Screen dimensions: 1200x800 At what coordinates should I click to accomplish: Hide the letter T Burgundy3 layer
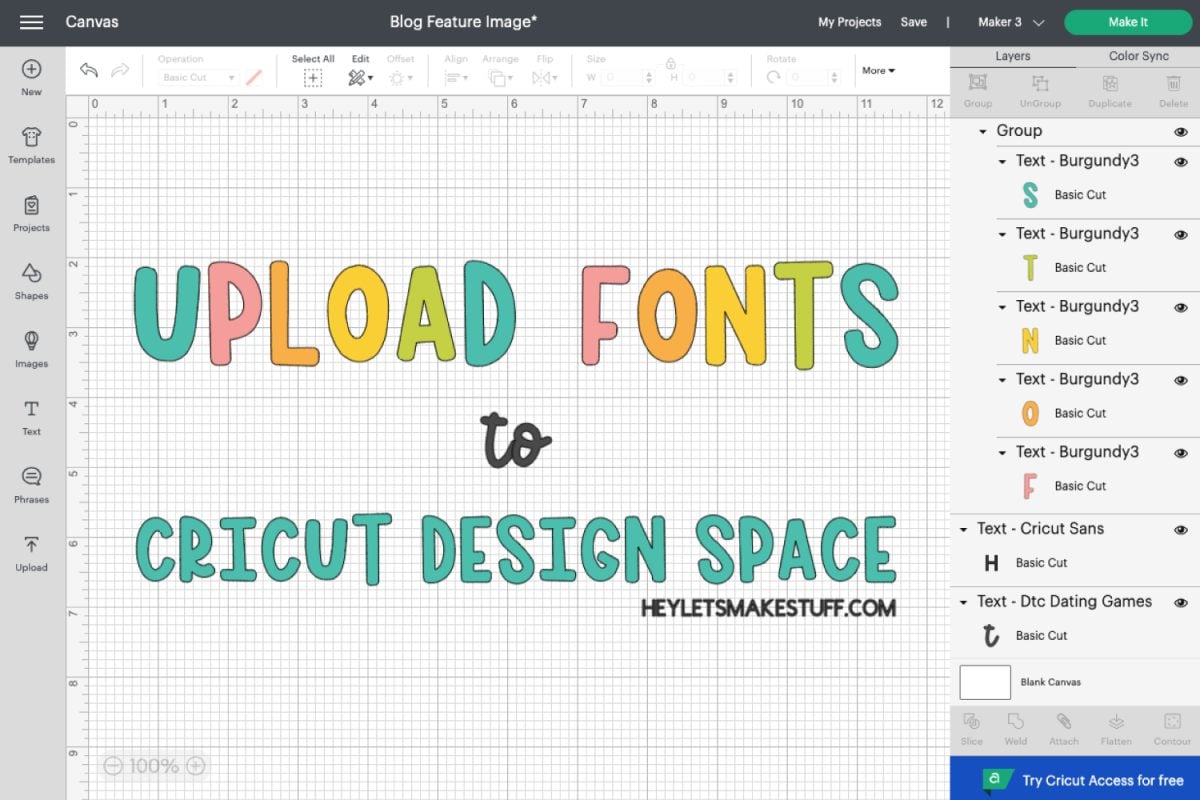click(1181, 234)
